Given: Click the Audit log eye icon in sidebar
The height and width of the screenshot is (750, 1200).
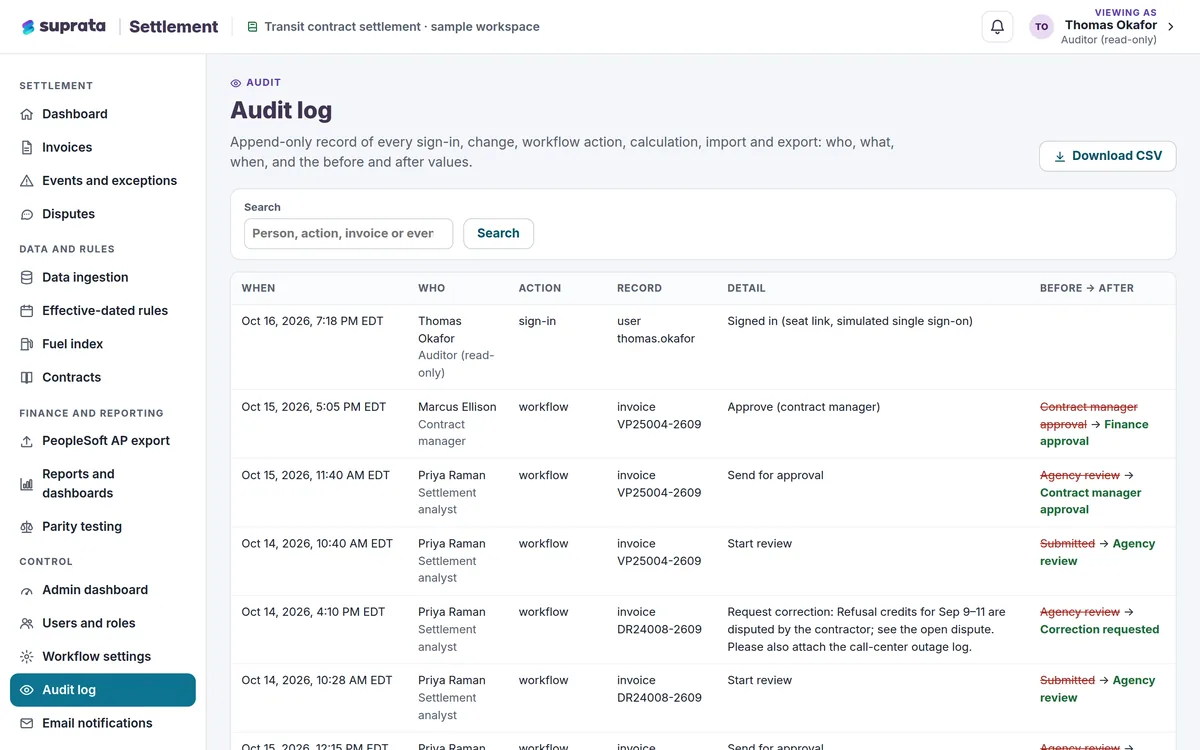Looking at the screenshot, I should point(27,690).
